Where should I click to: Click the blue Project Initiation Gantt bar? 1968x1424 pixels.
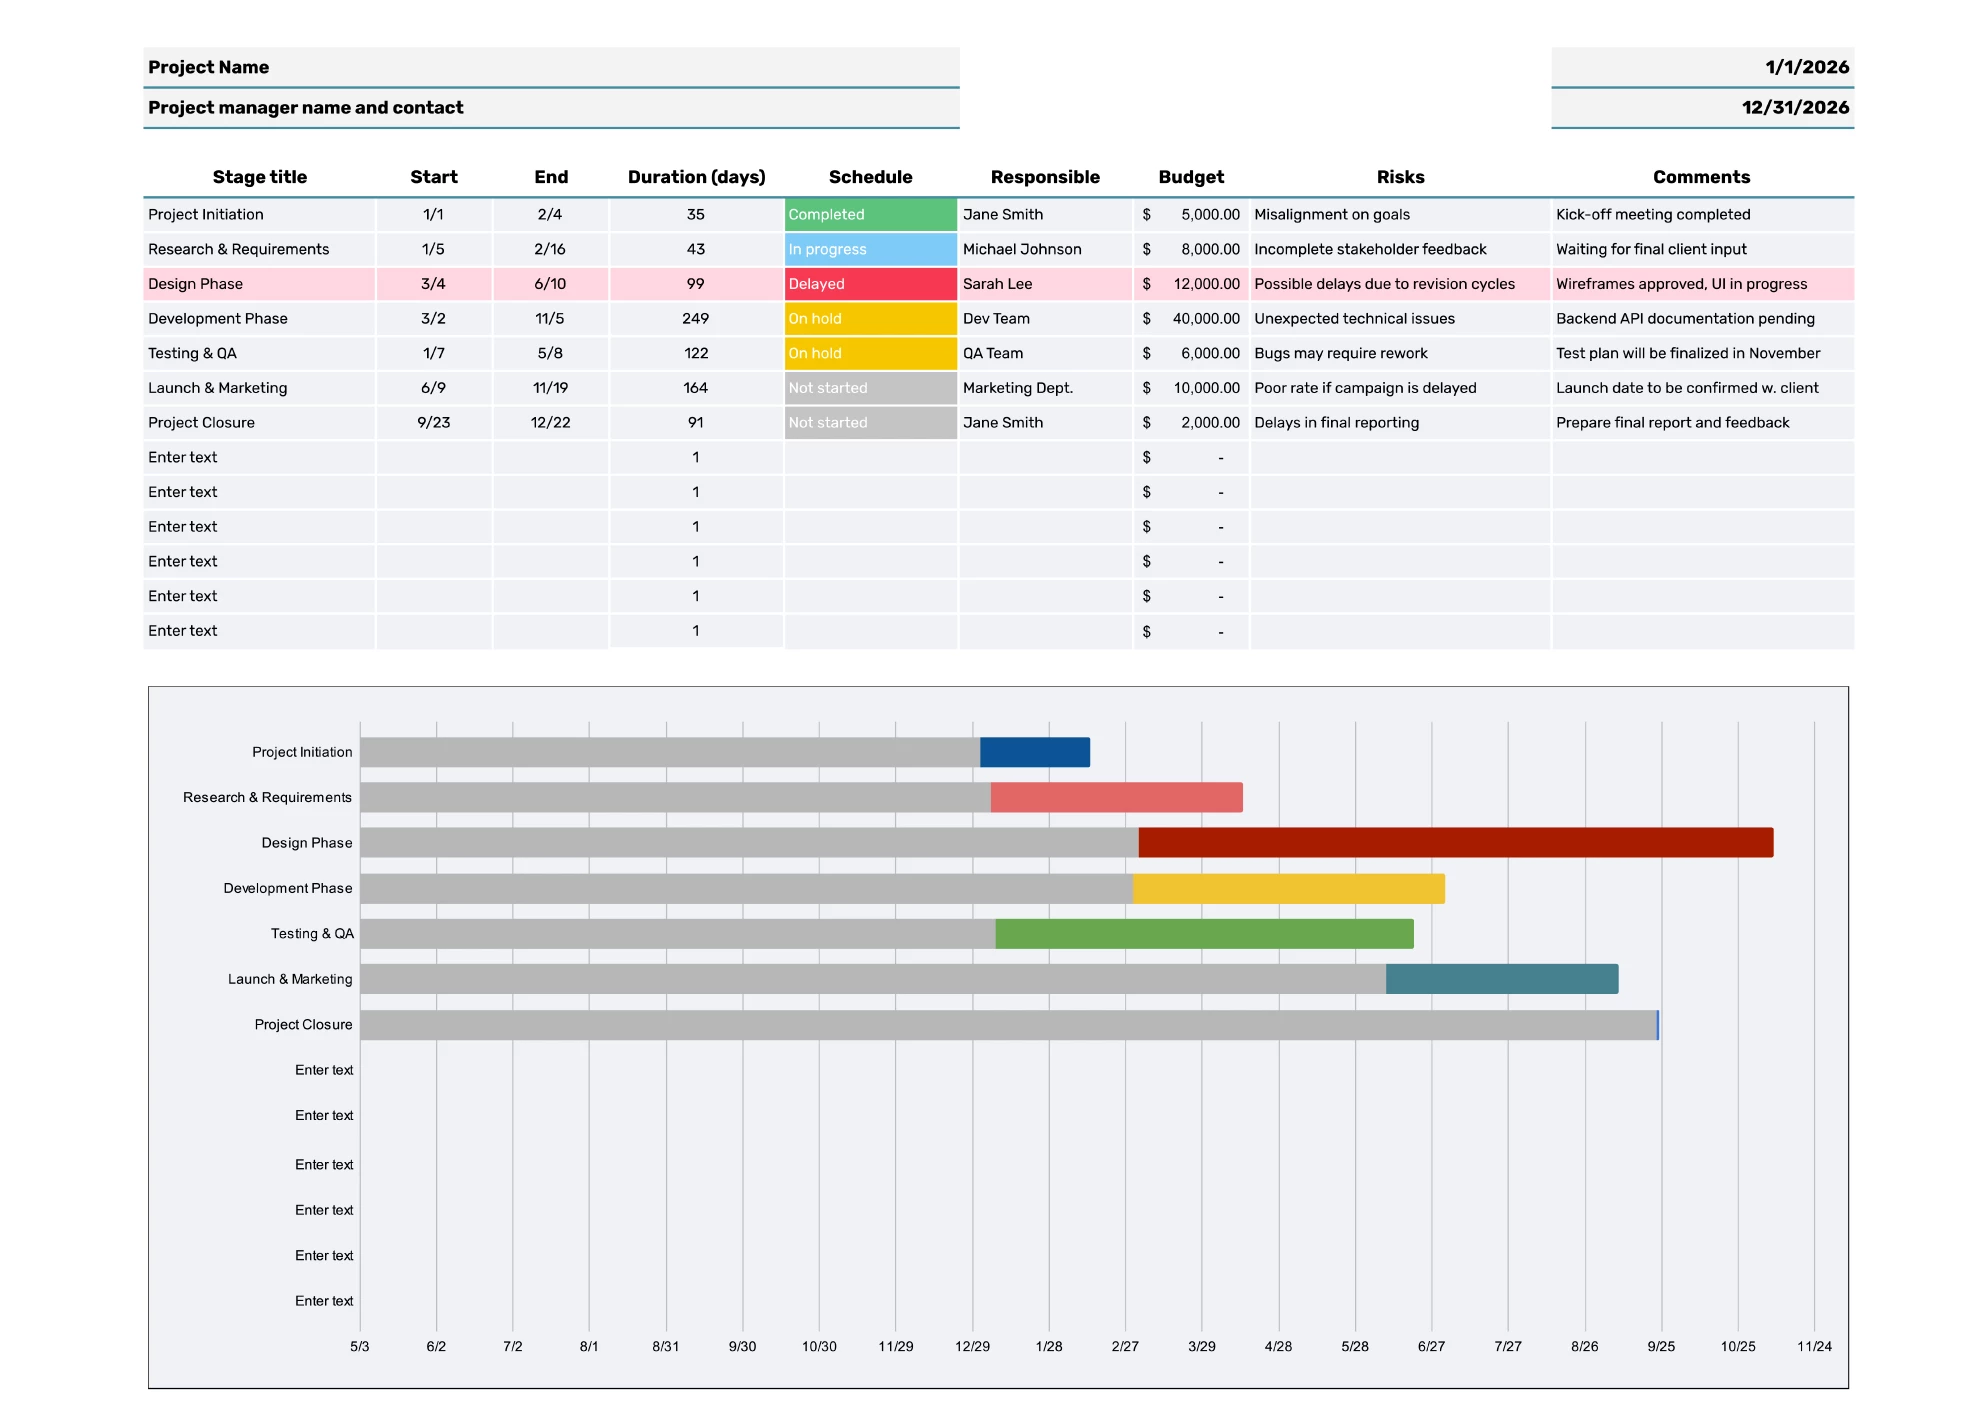(1034, 752)
